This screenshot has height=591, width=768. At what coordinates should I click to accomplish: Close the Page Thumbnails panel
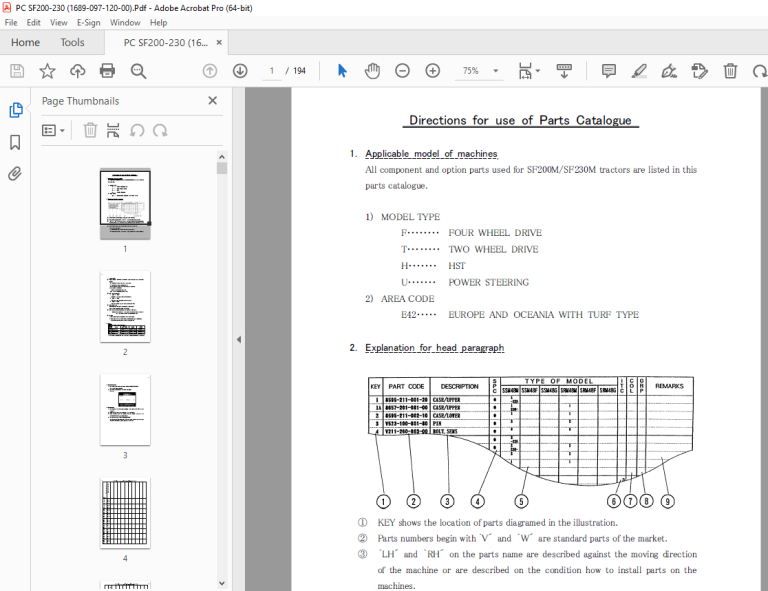pos(213,100)
